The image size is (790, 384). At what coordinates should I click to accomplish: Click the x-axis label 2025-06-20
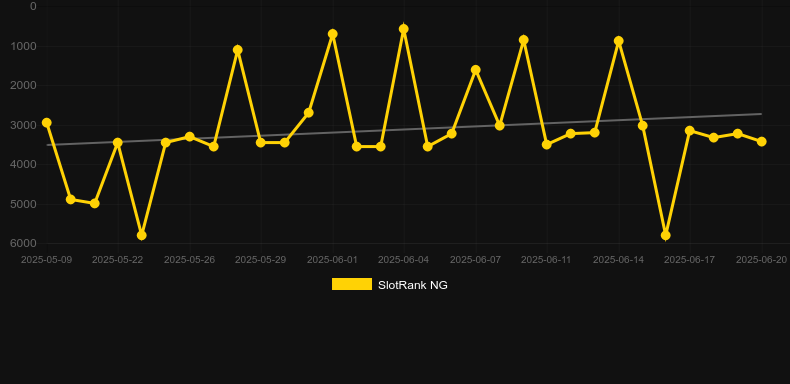(762, 260)
